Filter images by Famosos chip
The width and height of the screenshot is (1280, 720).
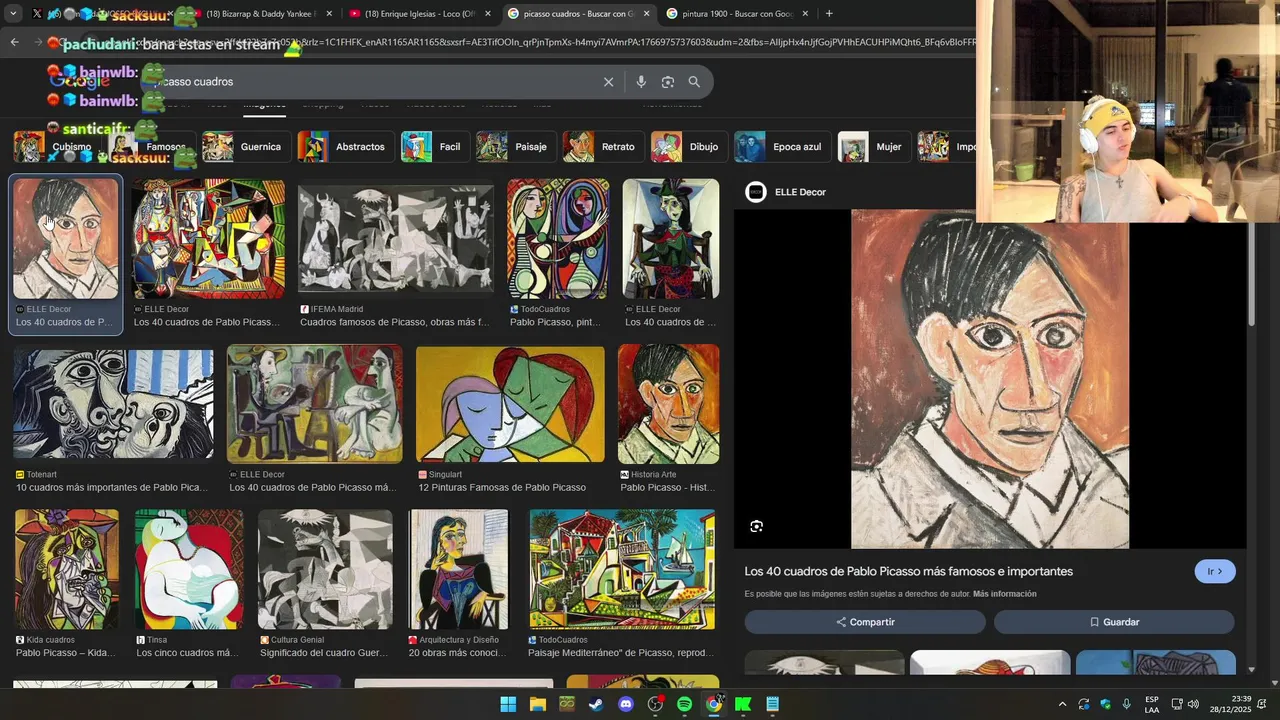pyautogui.click(x=150, y=147)
